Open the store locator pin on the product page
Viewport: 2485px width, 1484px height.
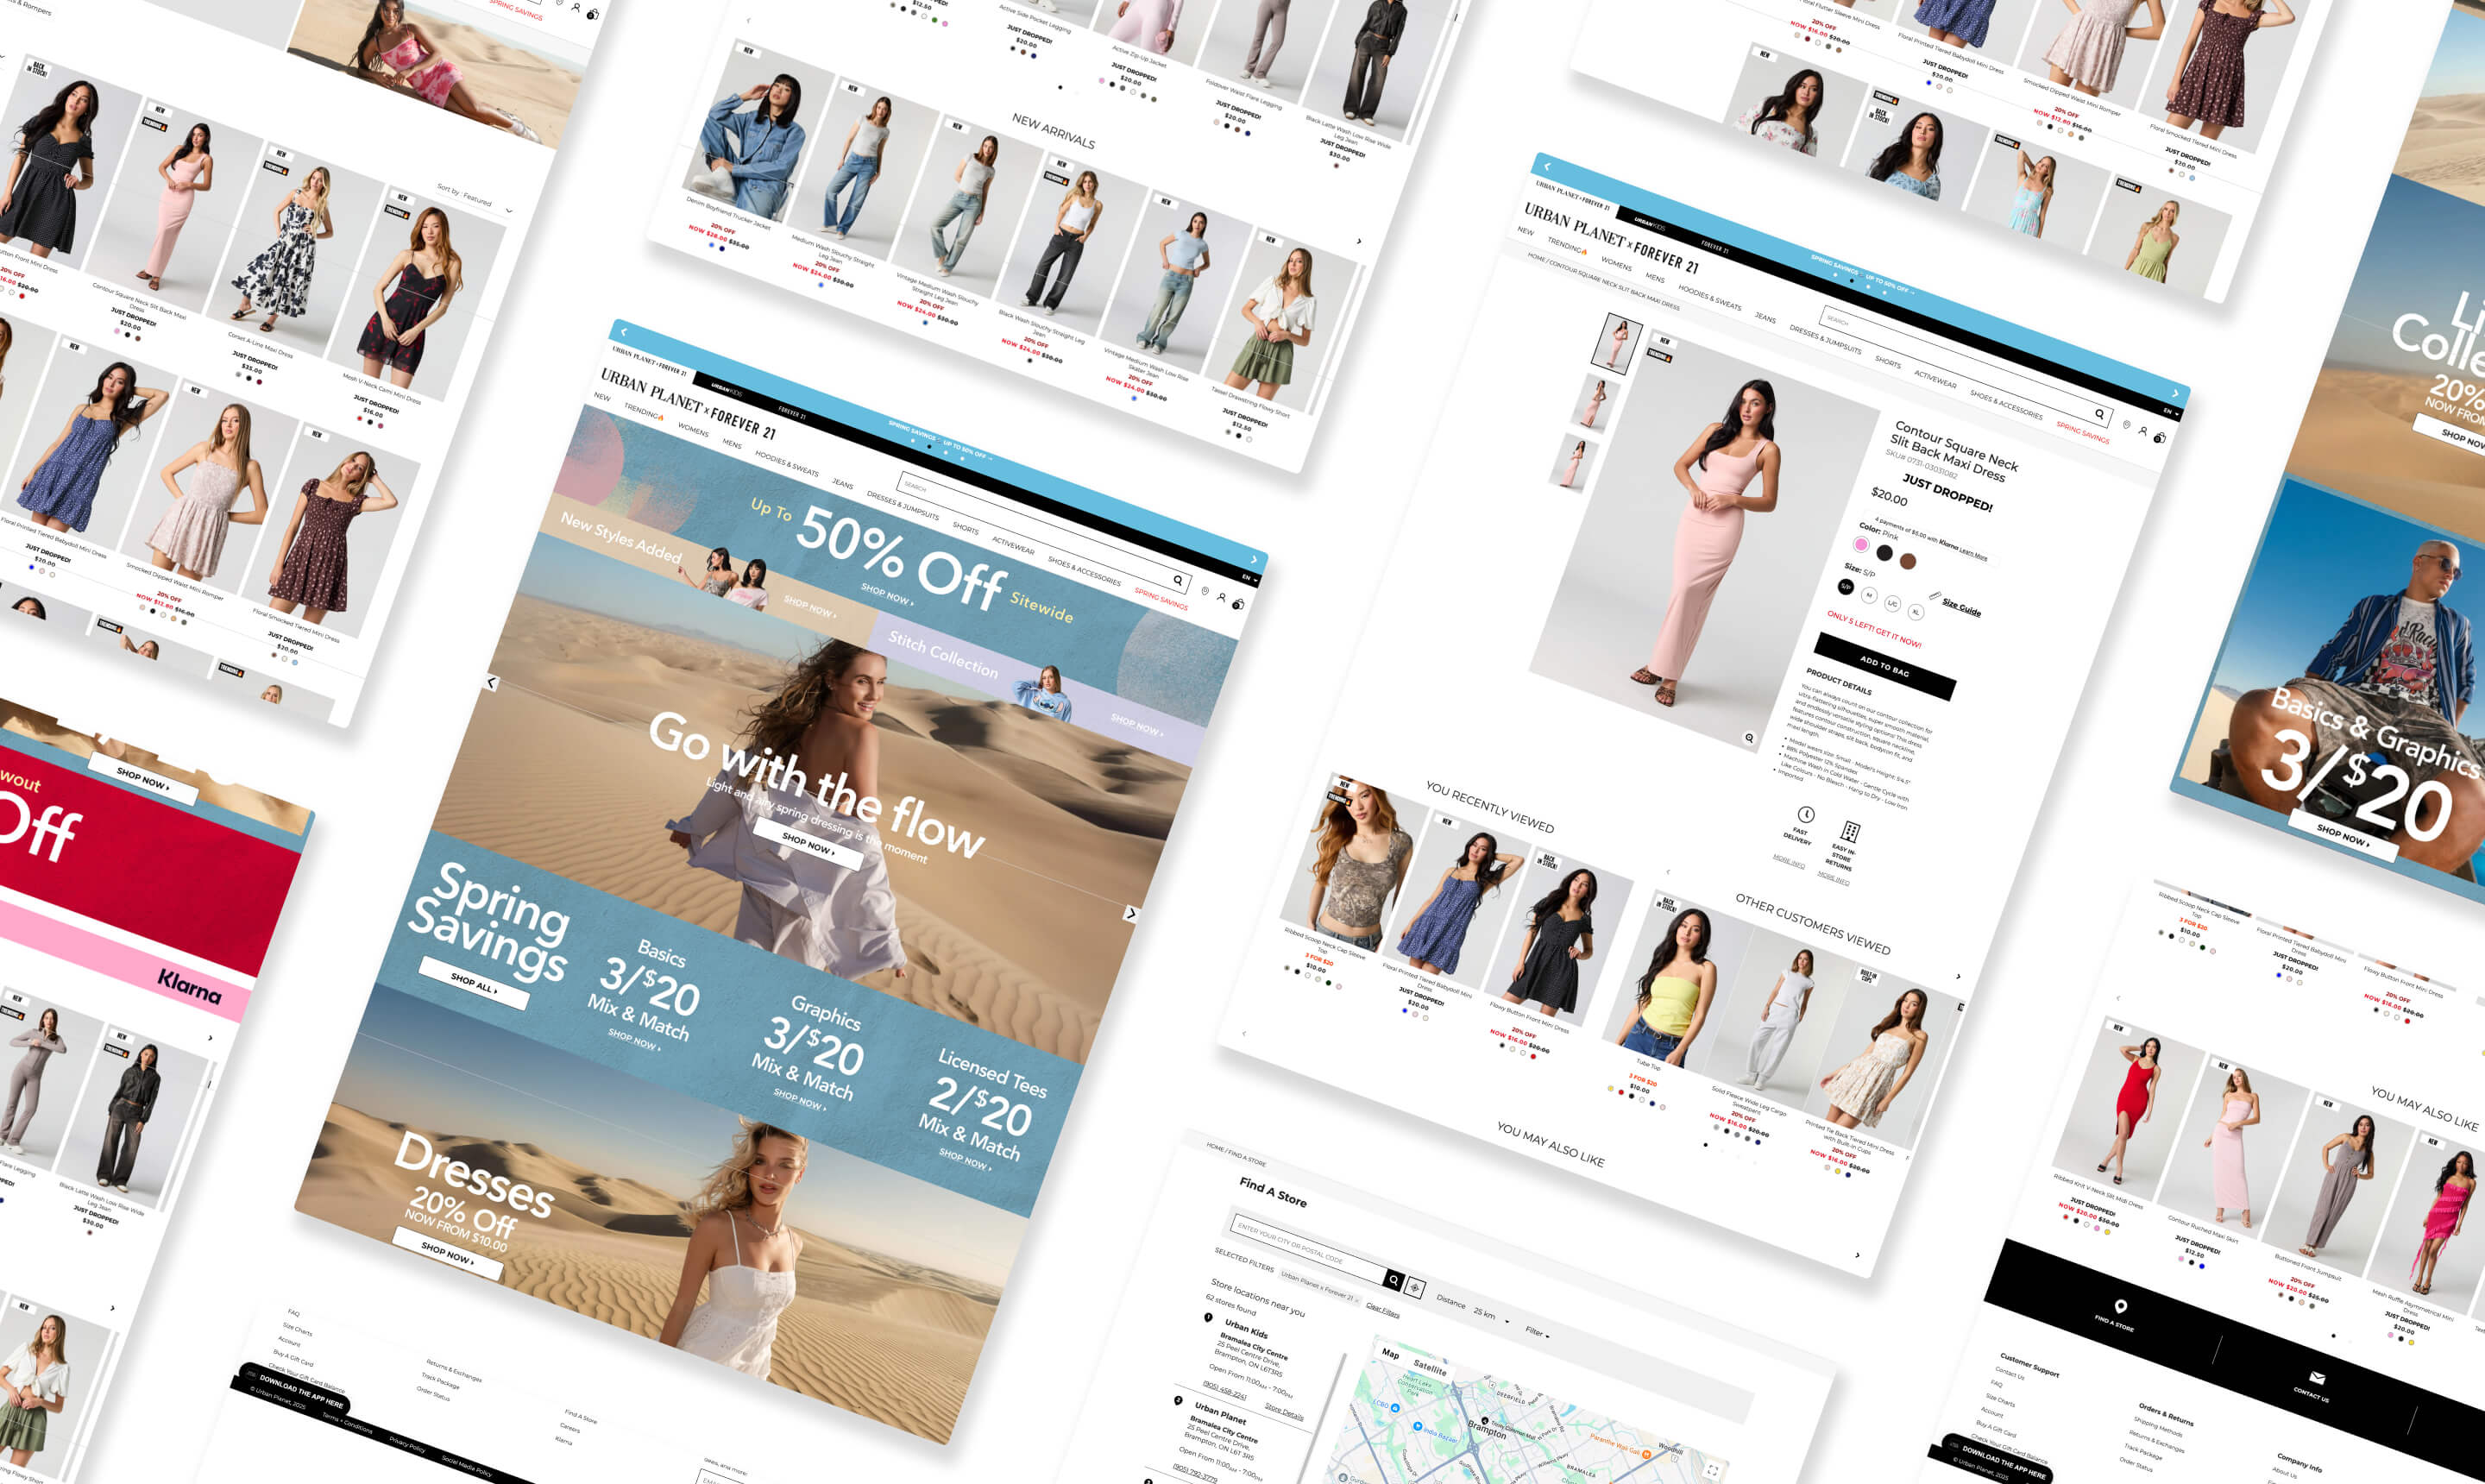click(2126, 425)
